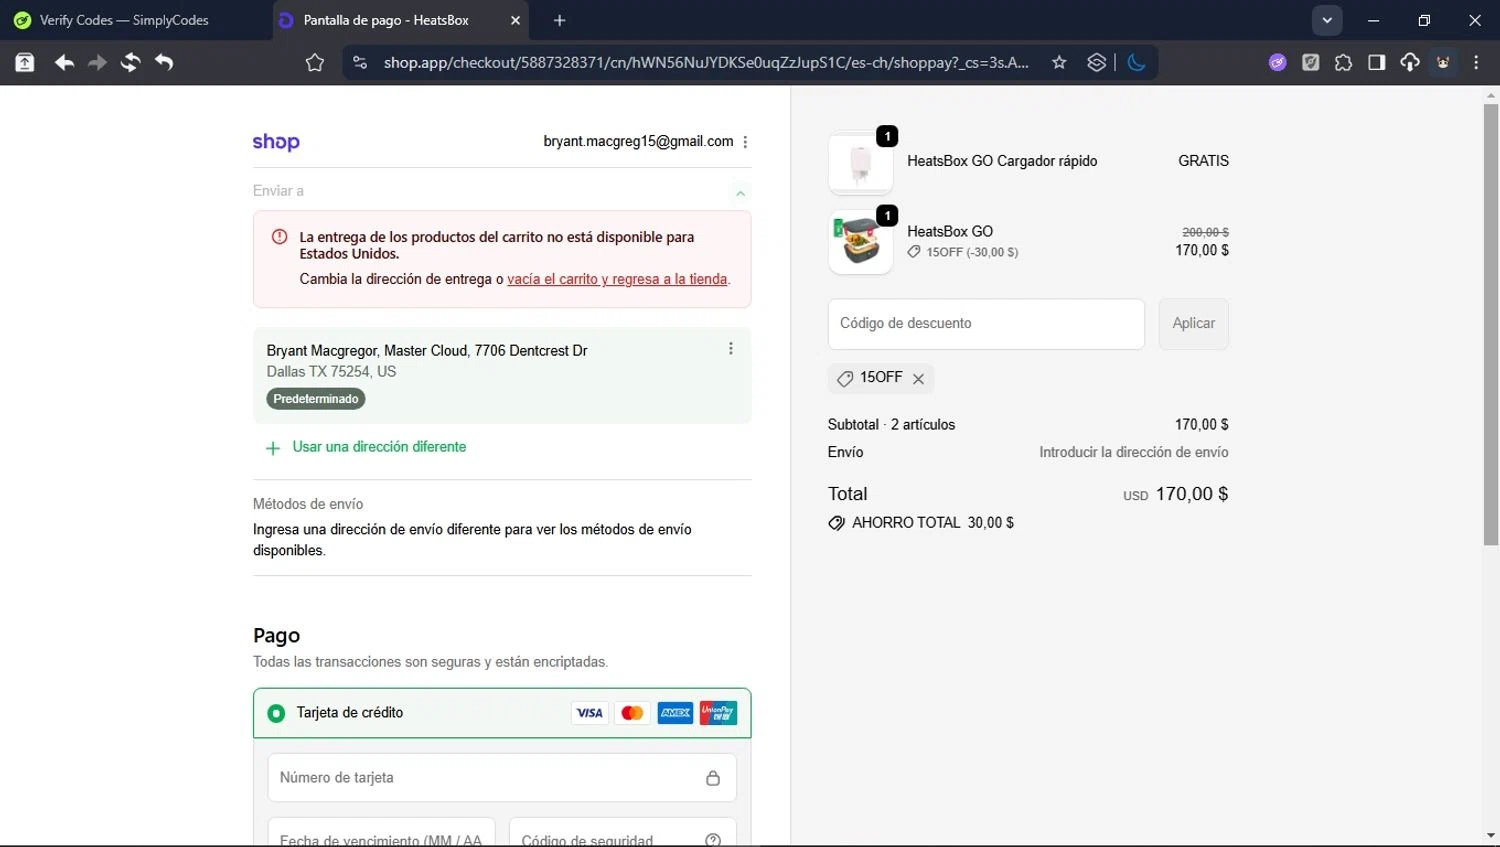Click security code help question icon

pyautogui.click(x=713, y=840)
